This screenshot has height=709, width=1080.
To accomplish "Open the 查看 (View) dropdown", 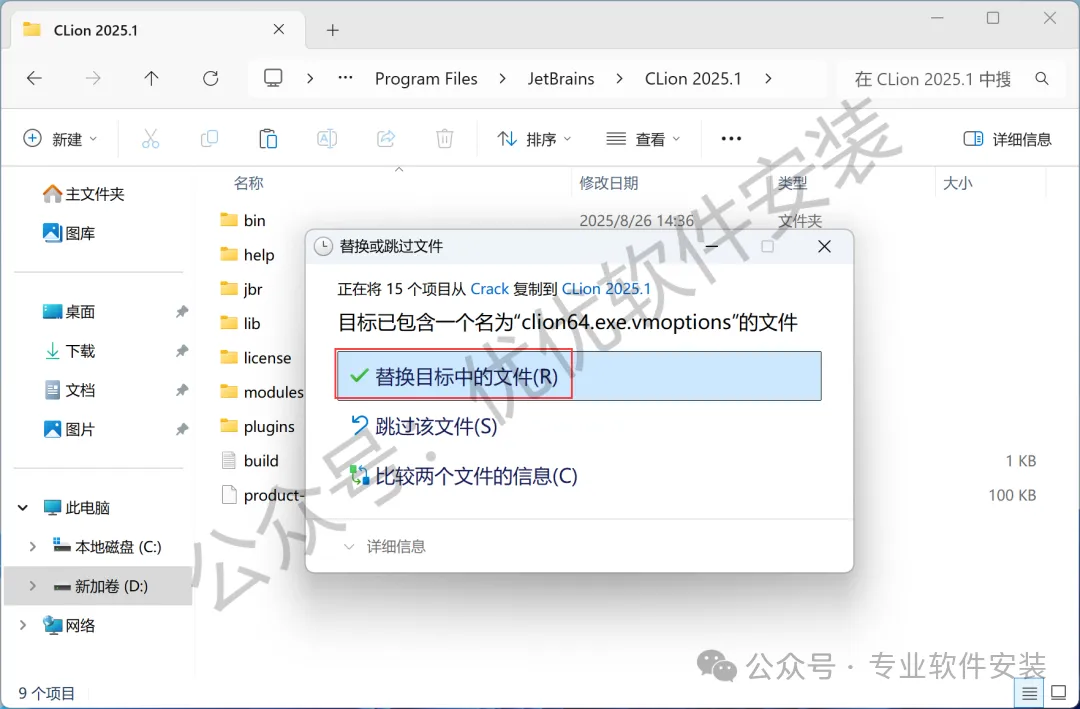I will (x=643, y=139).
